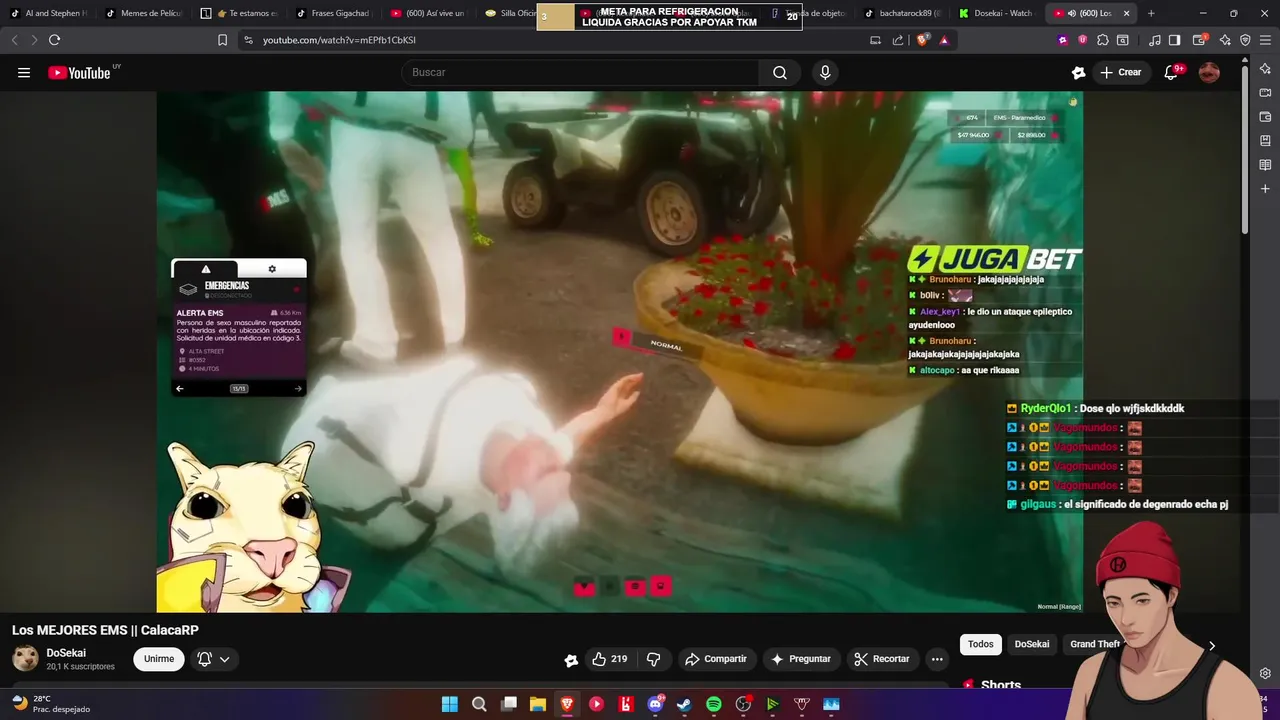Open taskbar search magnifier

(x=479, y=704)
